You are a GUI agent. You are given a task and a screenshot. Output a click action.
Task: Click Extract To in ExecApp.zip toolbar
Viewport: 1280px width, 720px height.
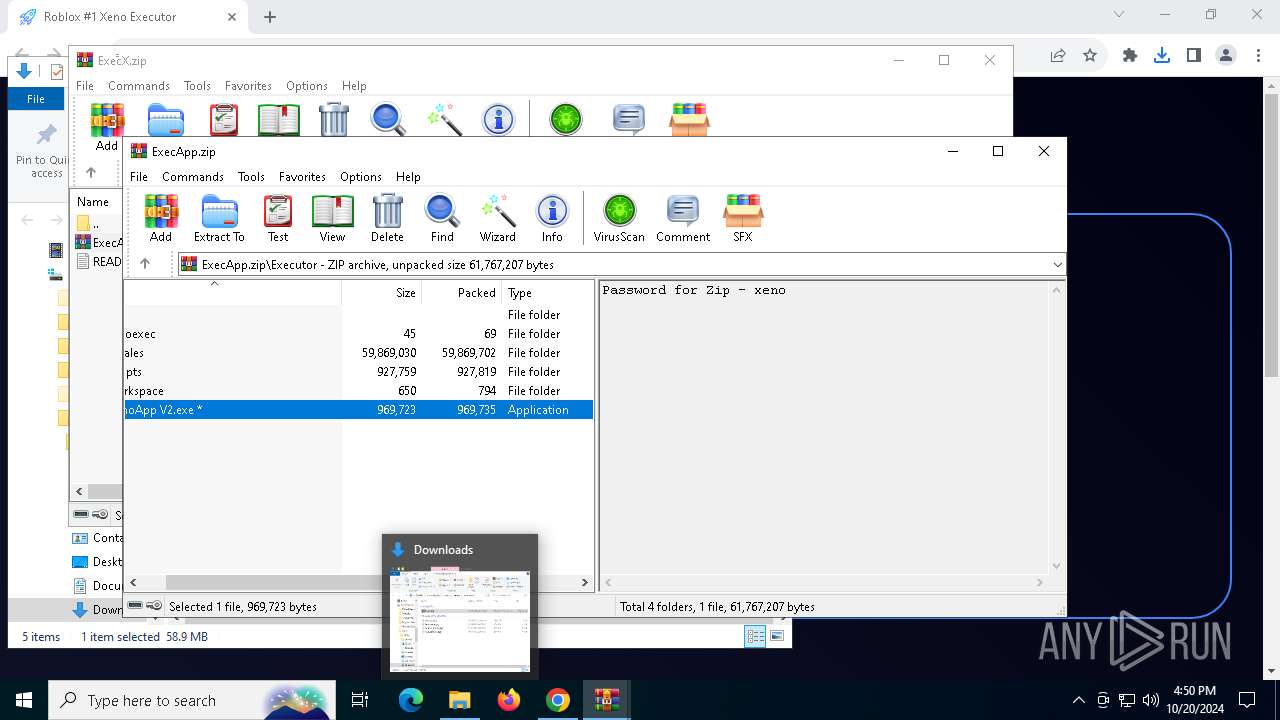[219, 218]
